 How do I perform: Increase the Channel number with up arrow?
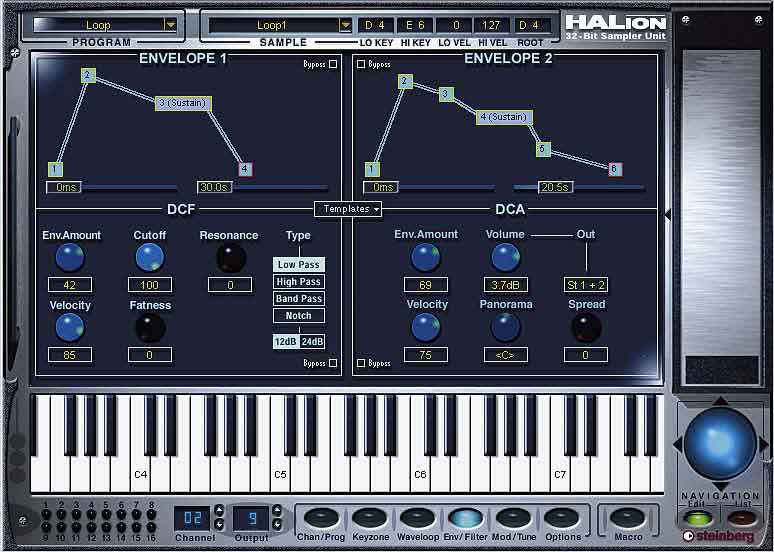tap(219, 511)
